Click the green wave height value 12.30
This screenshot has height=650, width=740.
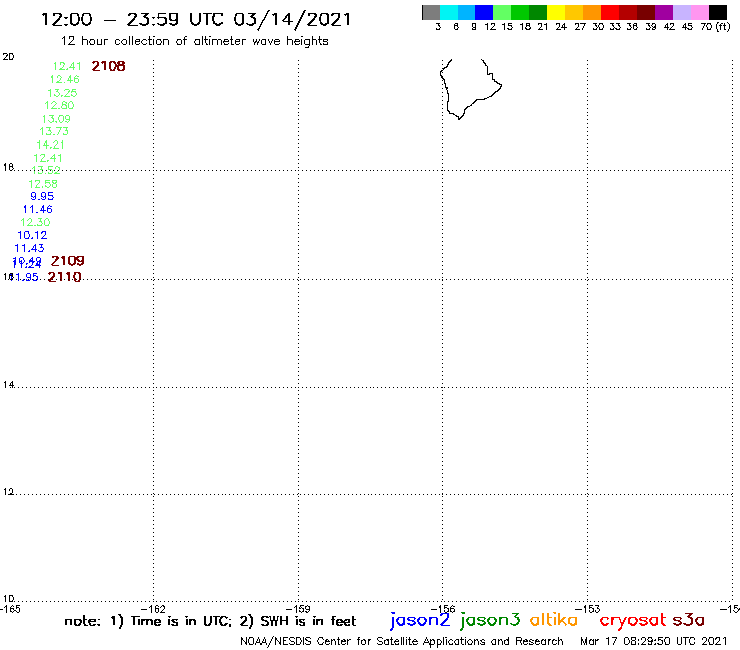pyautogui.click(x=35, y=222)
